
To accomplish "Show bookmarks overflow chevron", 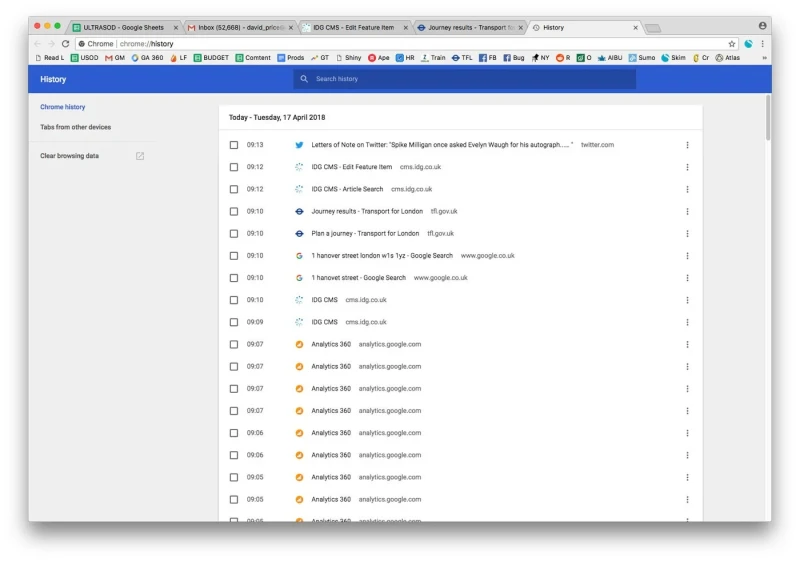I will click(x=764, y=58).
